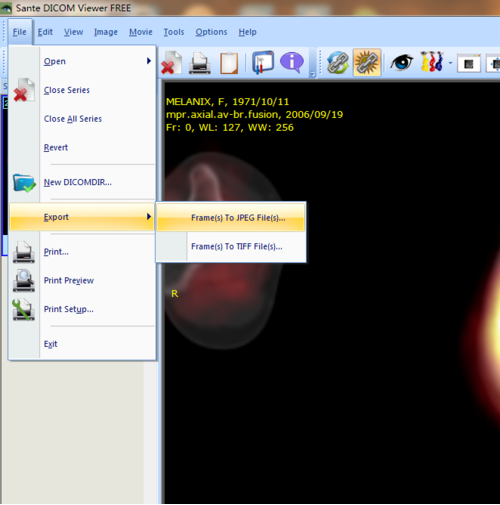500x505 pixels.
Task: Click the chain link refresh sync icon
Action: pyautogui.click(x=337, y=63)
